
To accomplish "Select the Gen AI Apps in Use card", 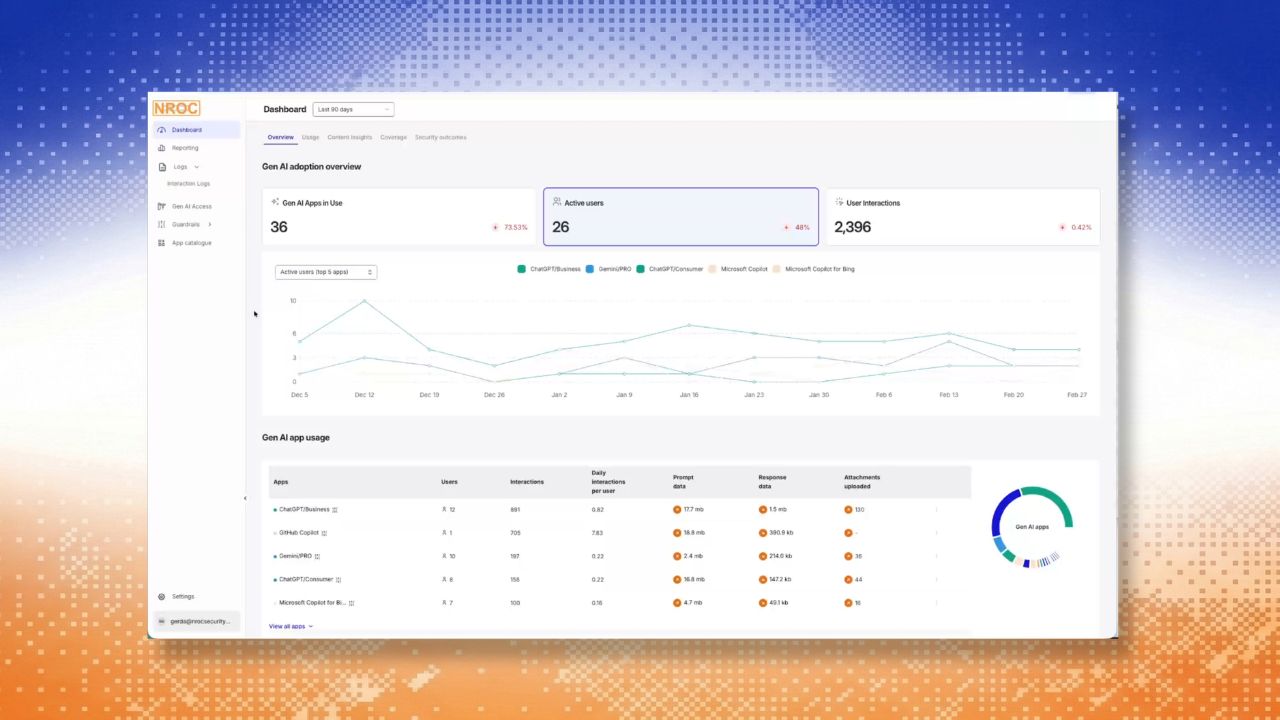I will point(399,216).
